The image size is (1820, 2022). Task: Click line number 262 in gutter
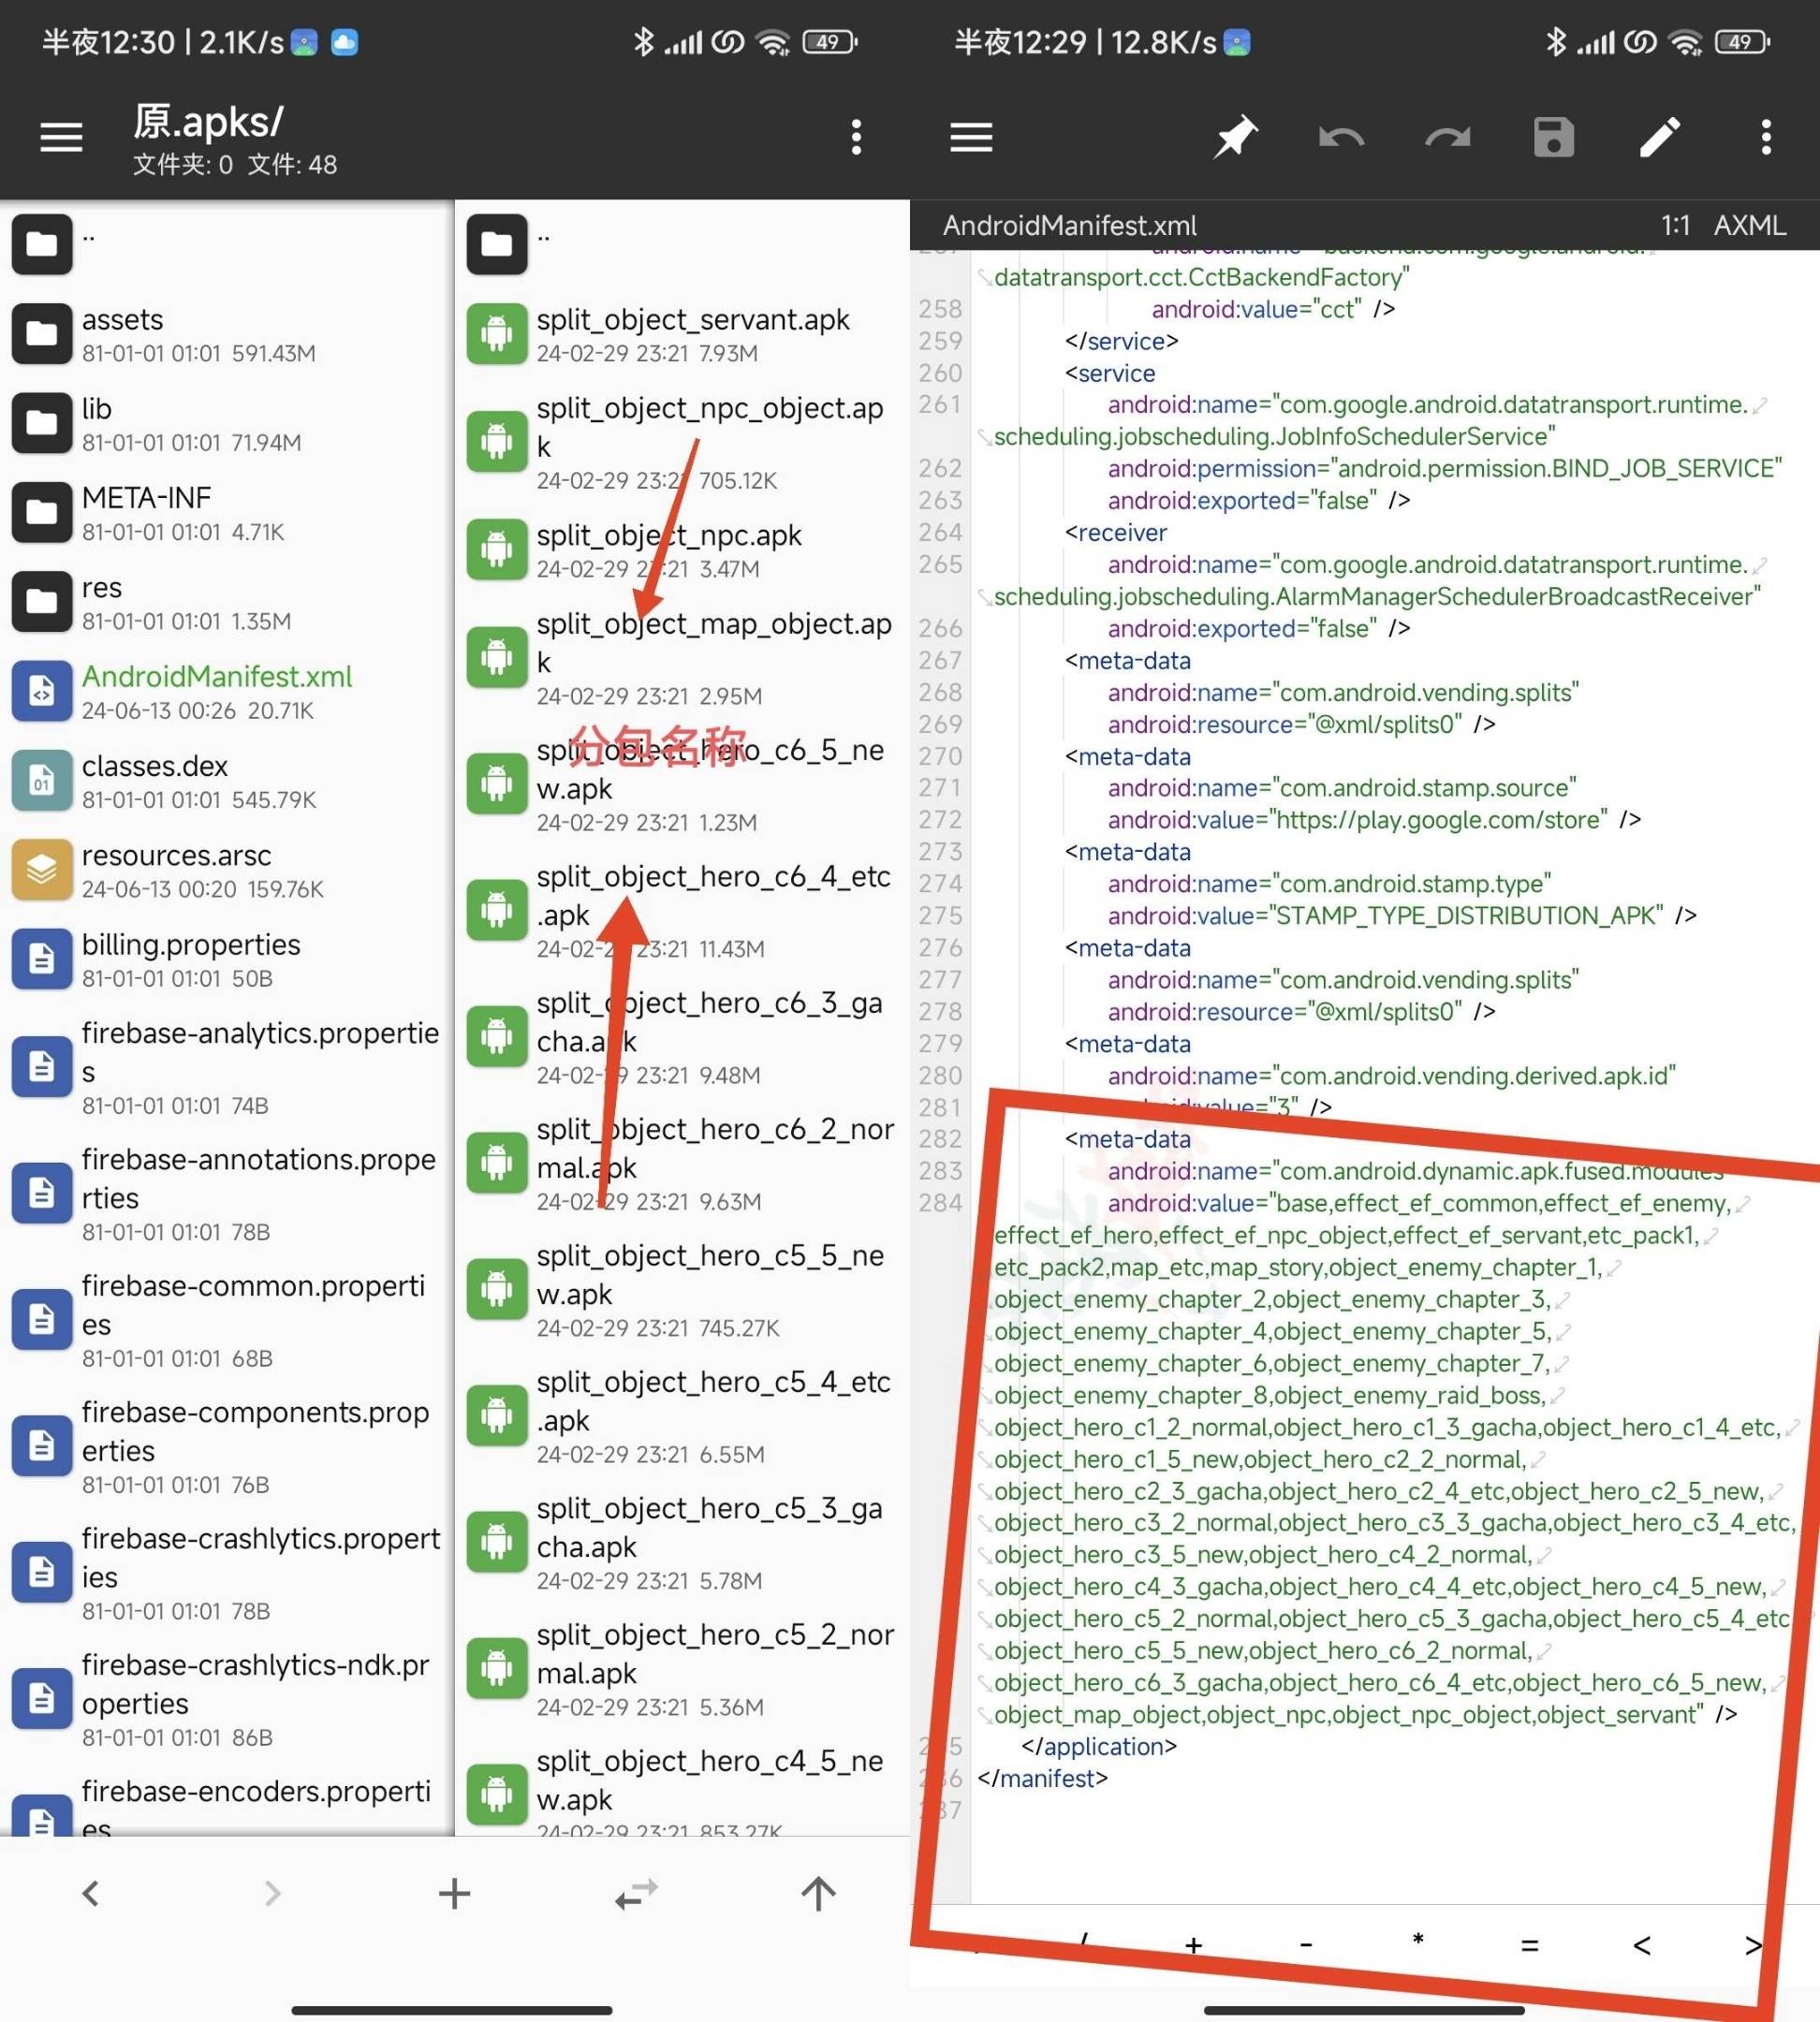(940, 468)
